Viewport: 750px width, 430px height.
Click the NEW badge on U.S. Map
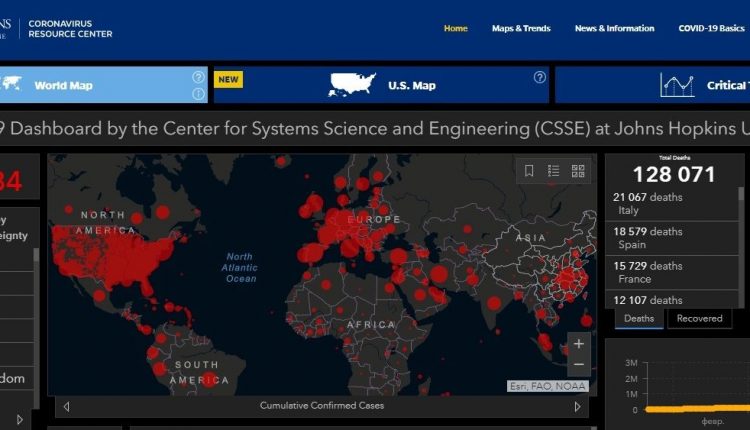coord(228,79)
